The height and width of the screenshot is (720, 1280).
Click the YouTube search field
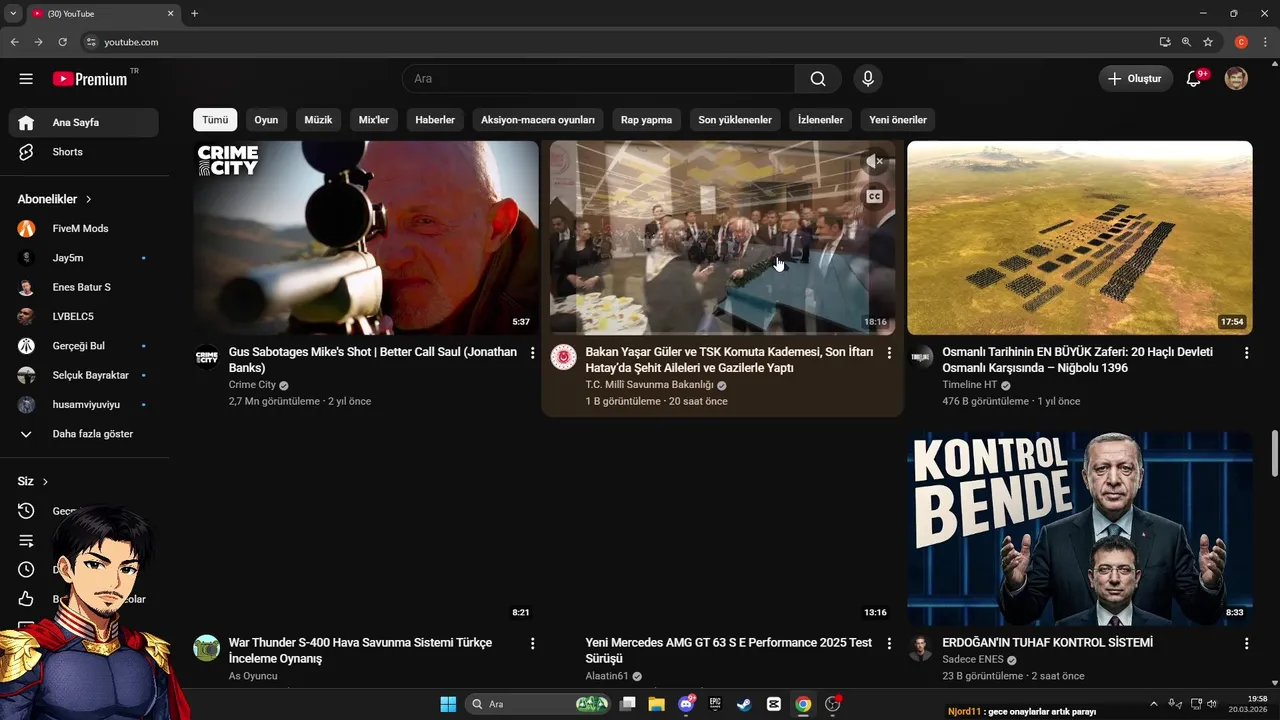[x=598, y=79]
